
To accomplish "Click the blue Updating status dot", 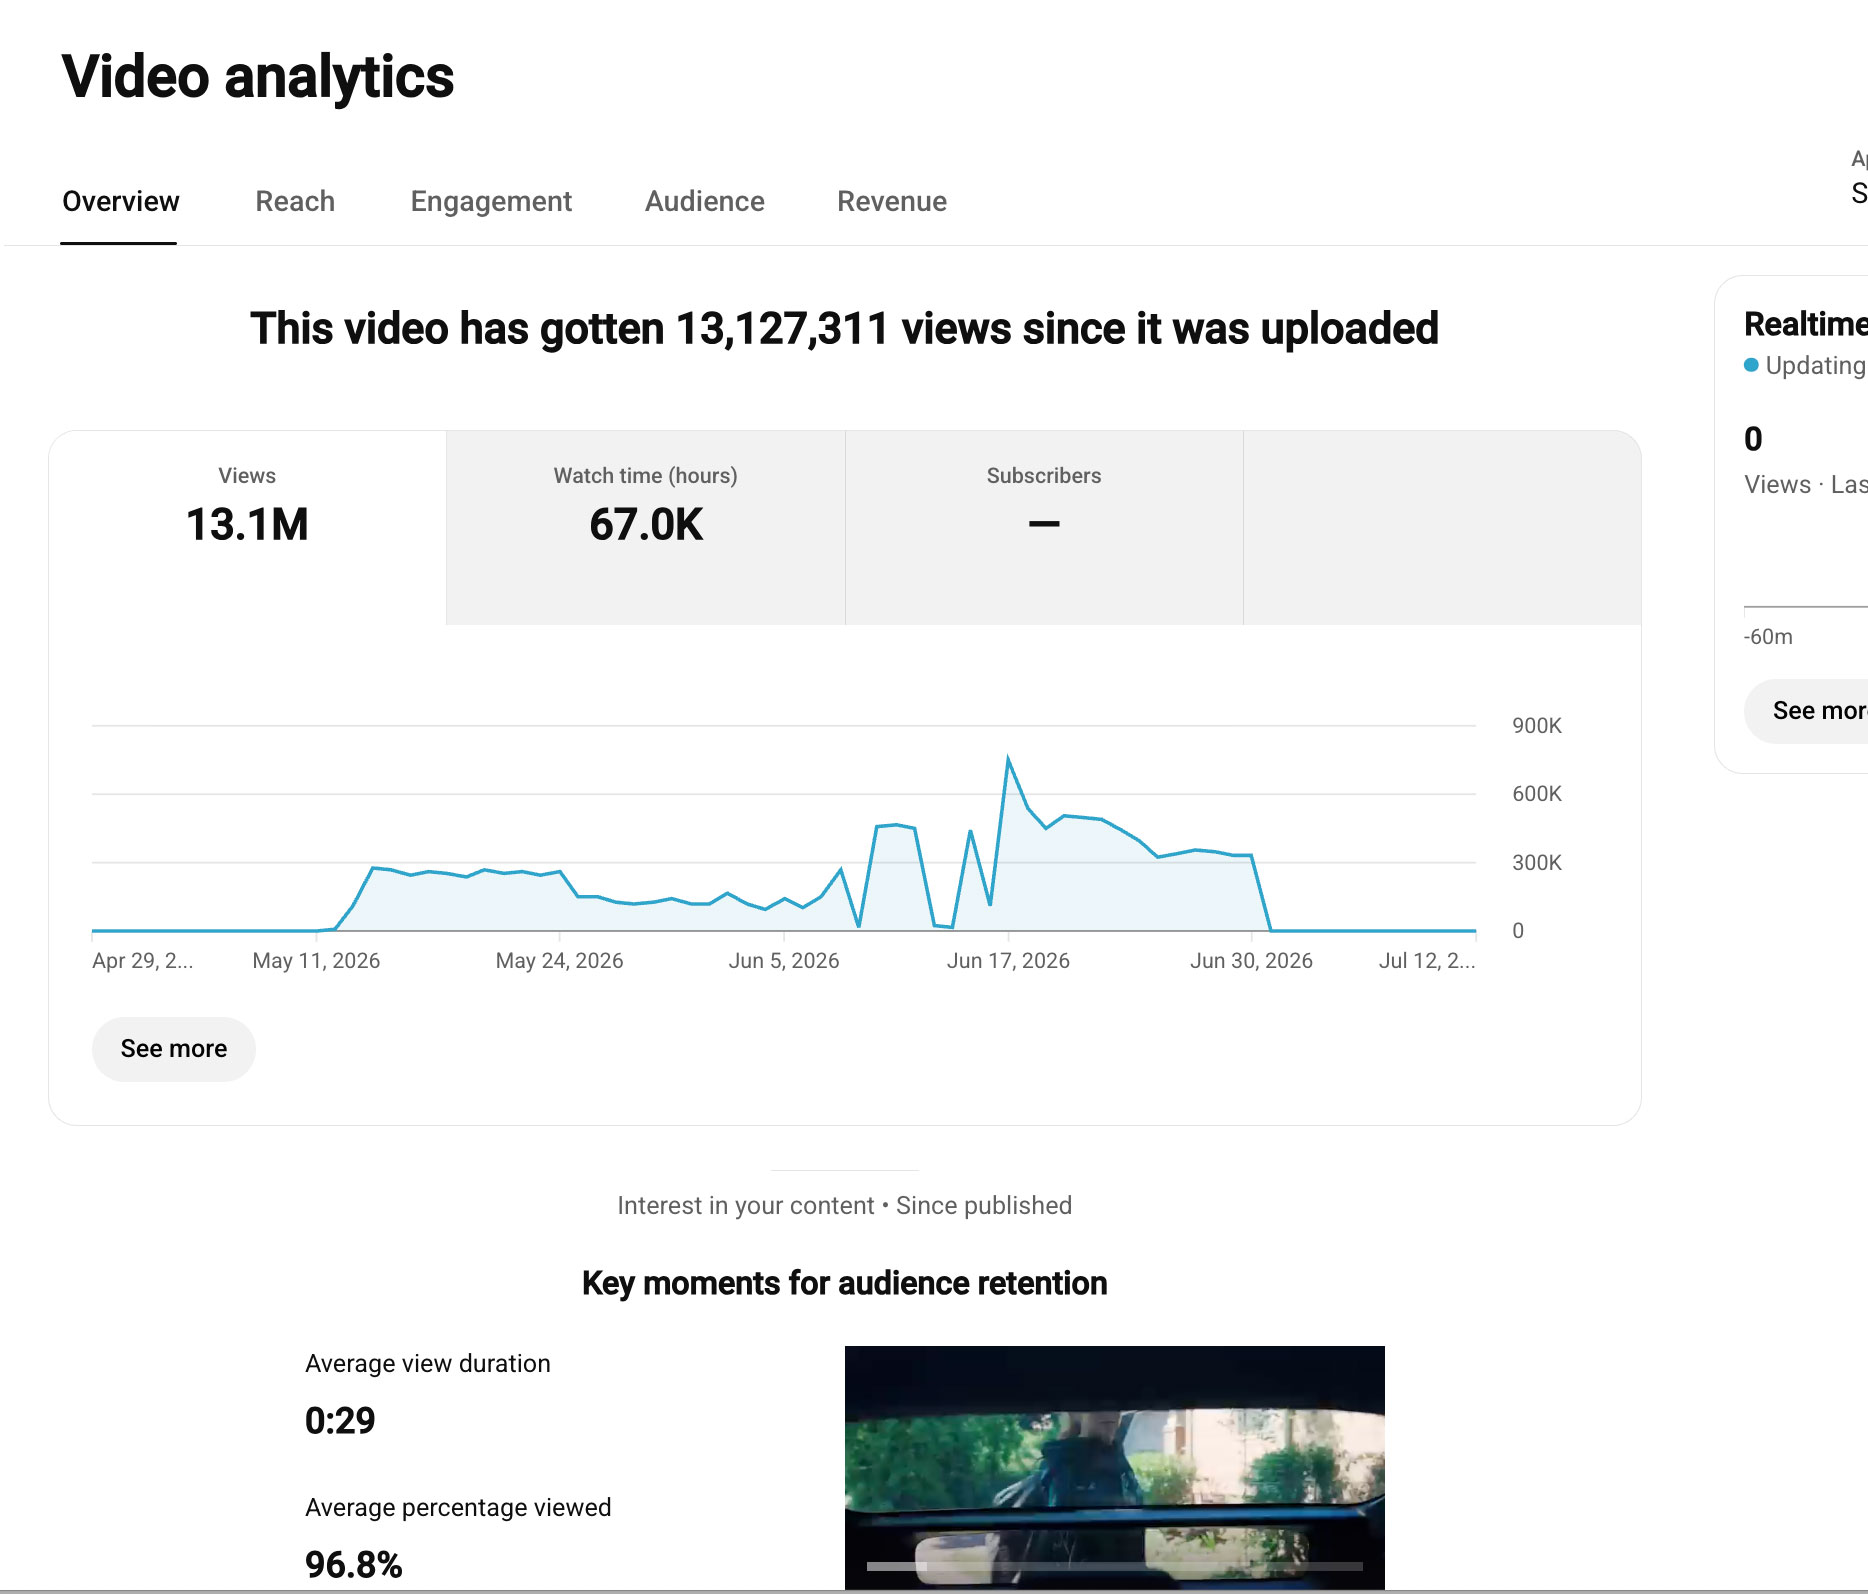I will [1751, 365].
